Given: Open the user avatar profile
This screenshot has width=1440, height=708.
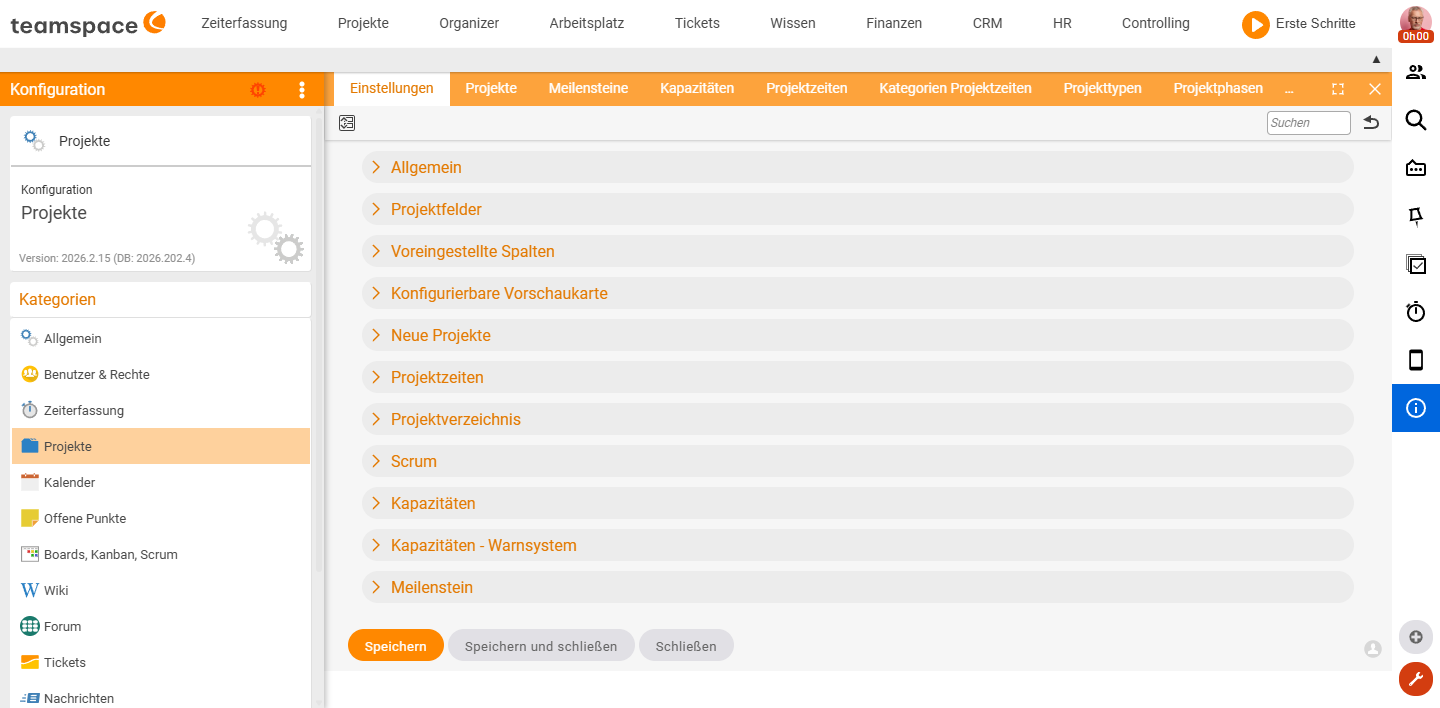Looking at the screenshot, I should (1415, 24).
